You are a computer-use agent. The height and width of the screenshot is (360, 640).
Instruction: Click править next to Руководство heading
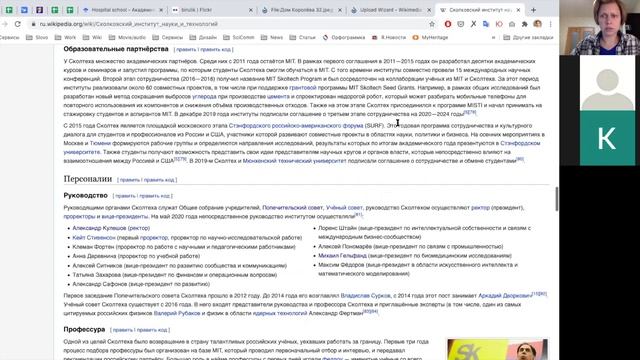[x=125, y=196]
